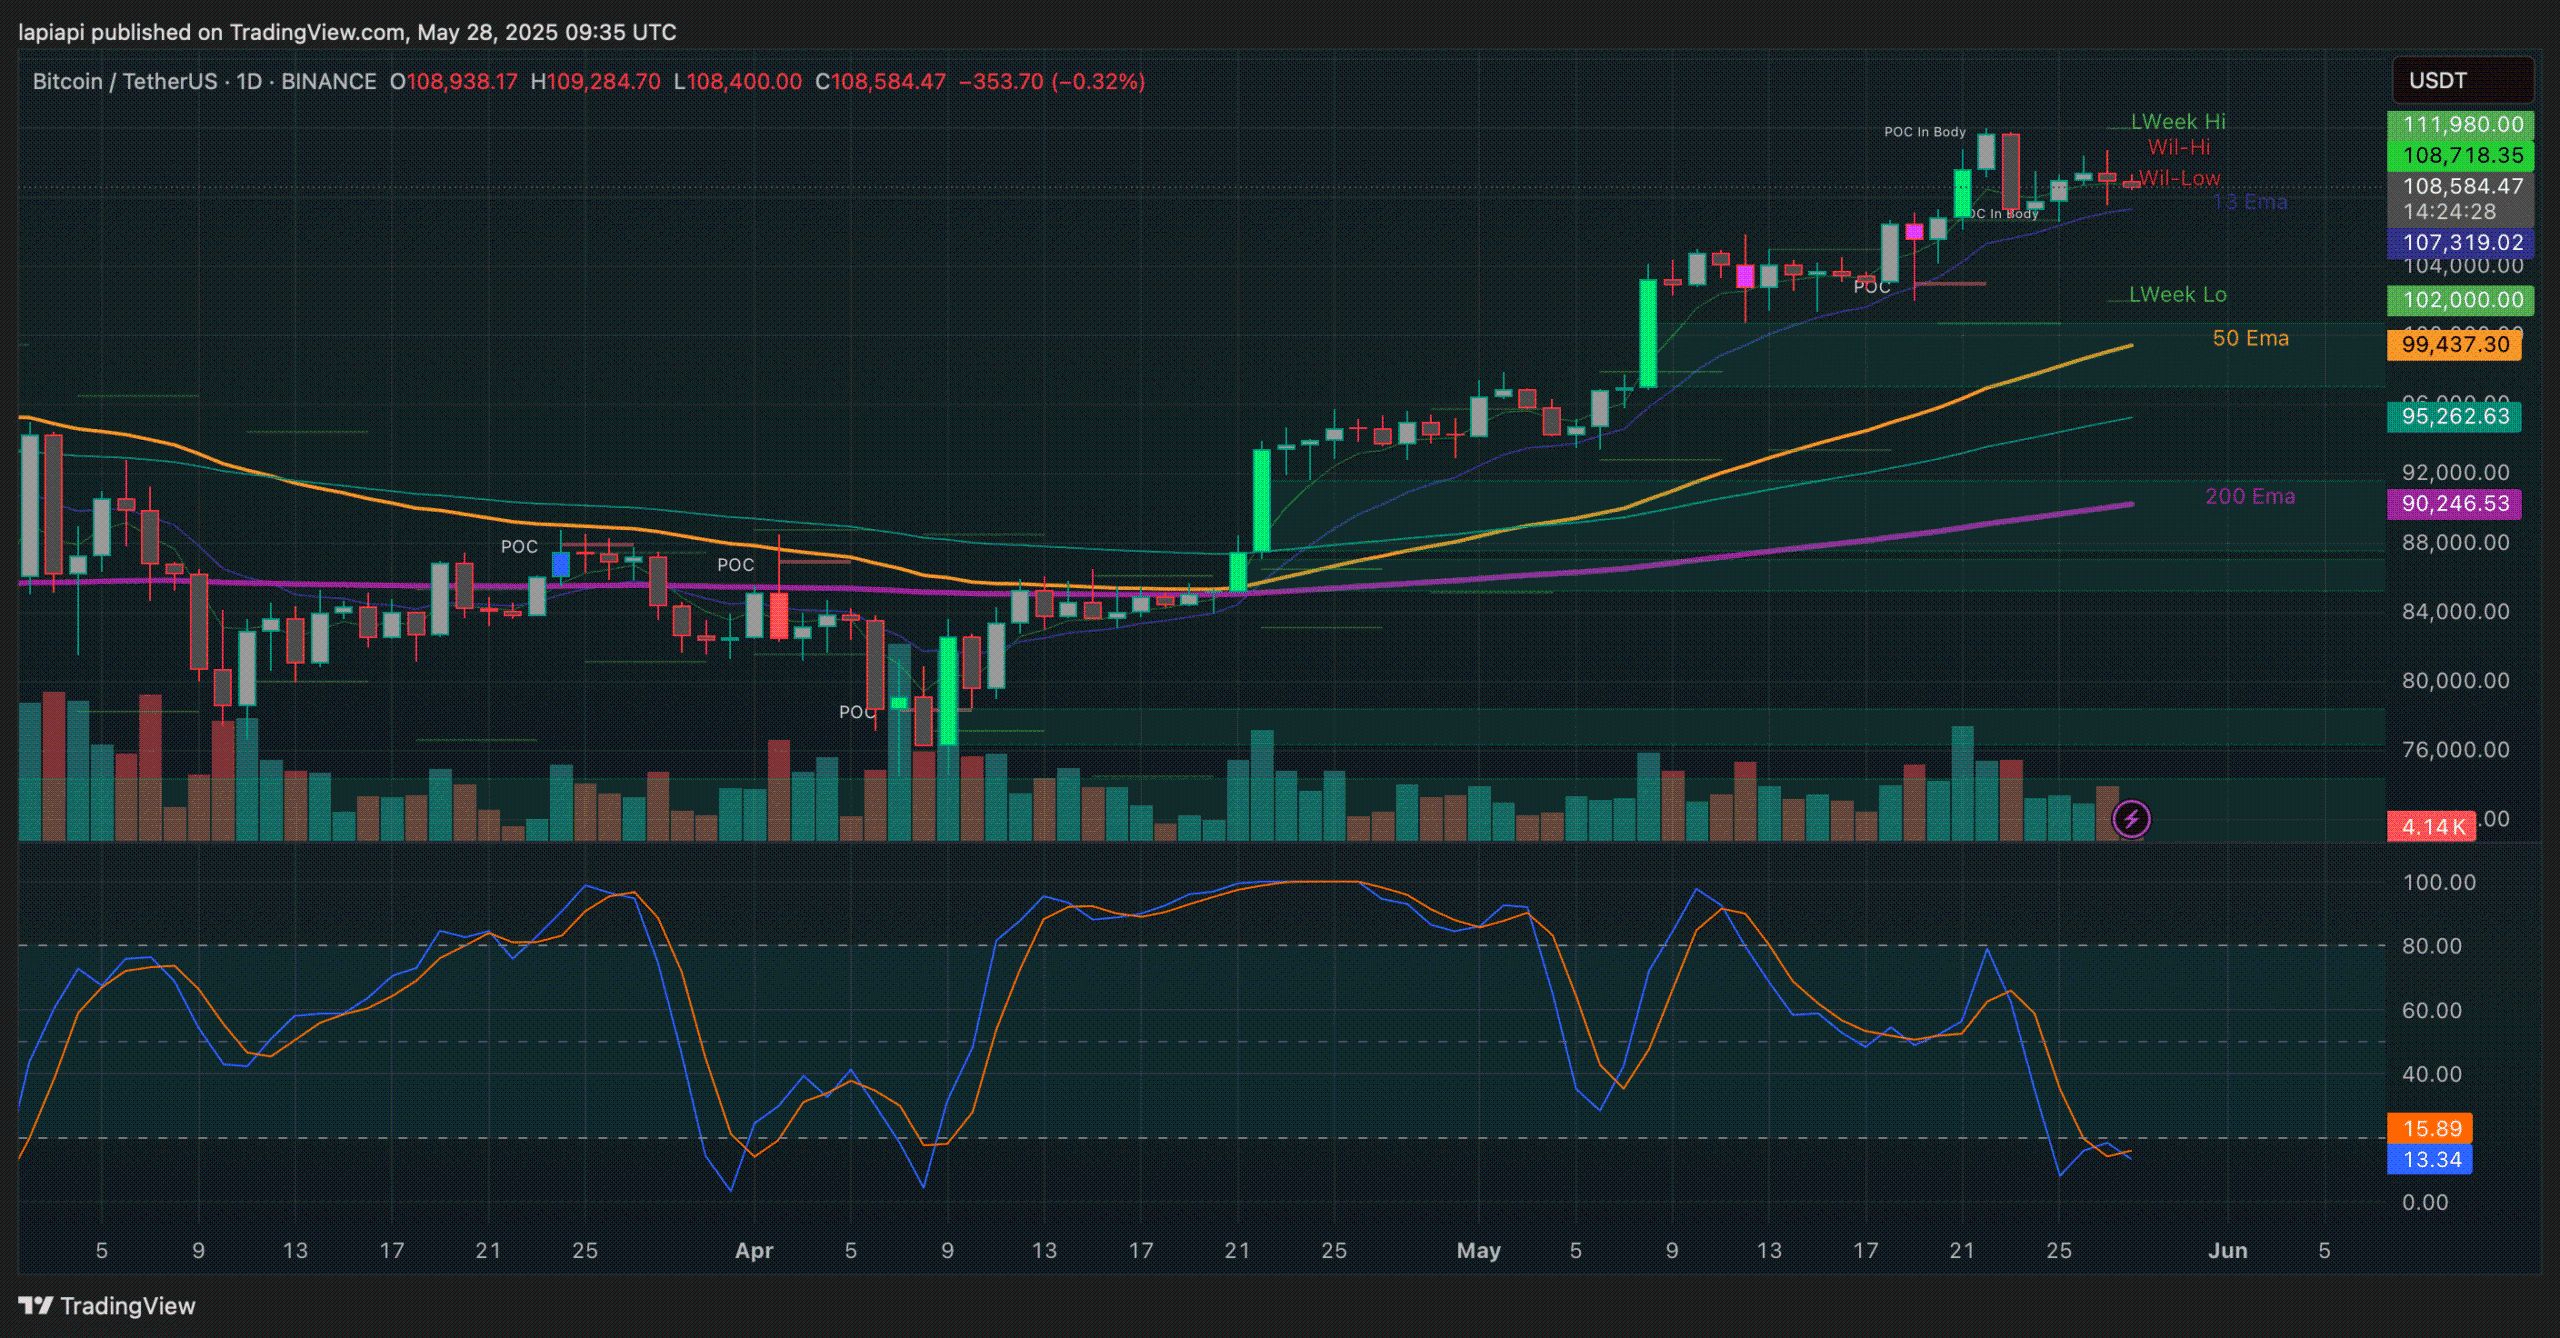Click the TradingView logo at bottom-left

[107, 1306]
